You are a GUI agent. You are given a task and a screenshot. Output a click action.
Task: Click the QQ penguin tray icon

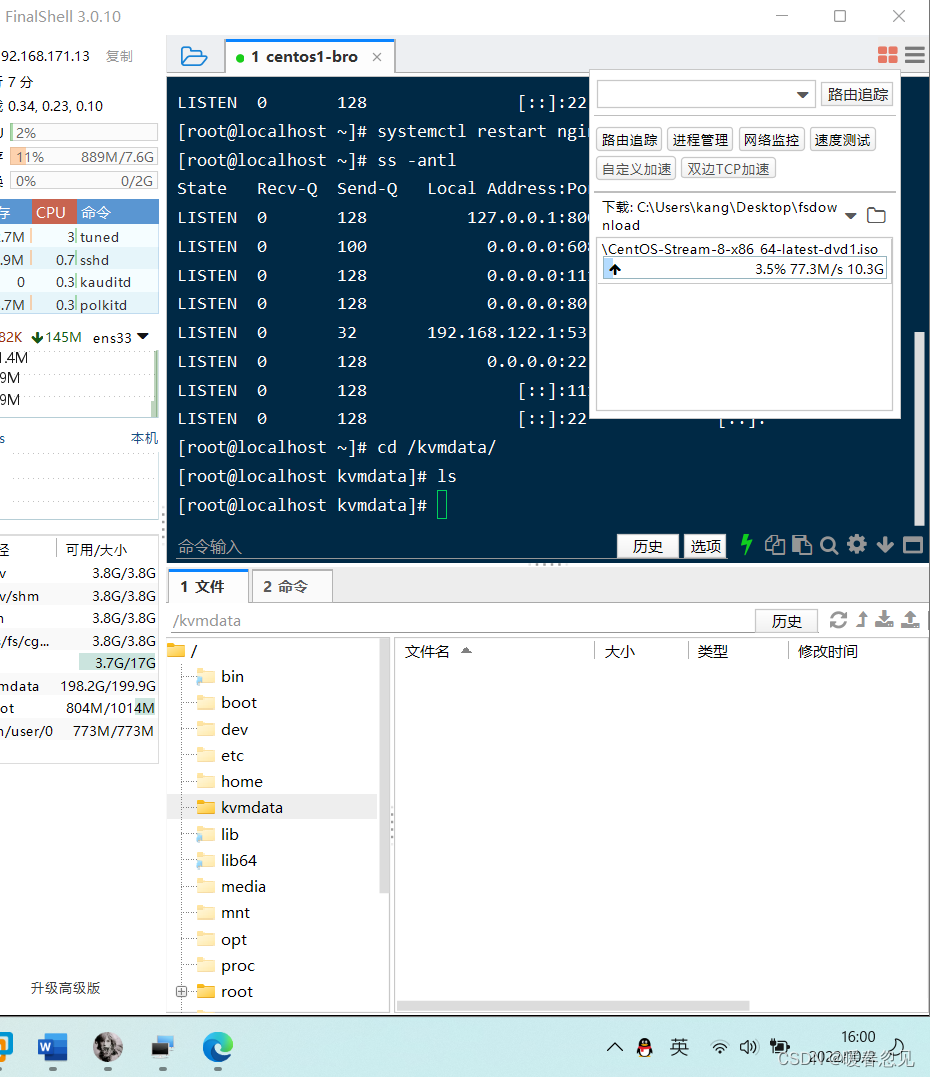coord(644,1047)
